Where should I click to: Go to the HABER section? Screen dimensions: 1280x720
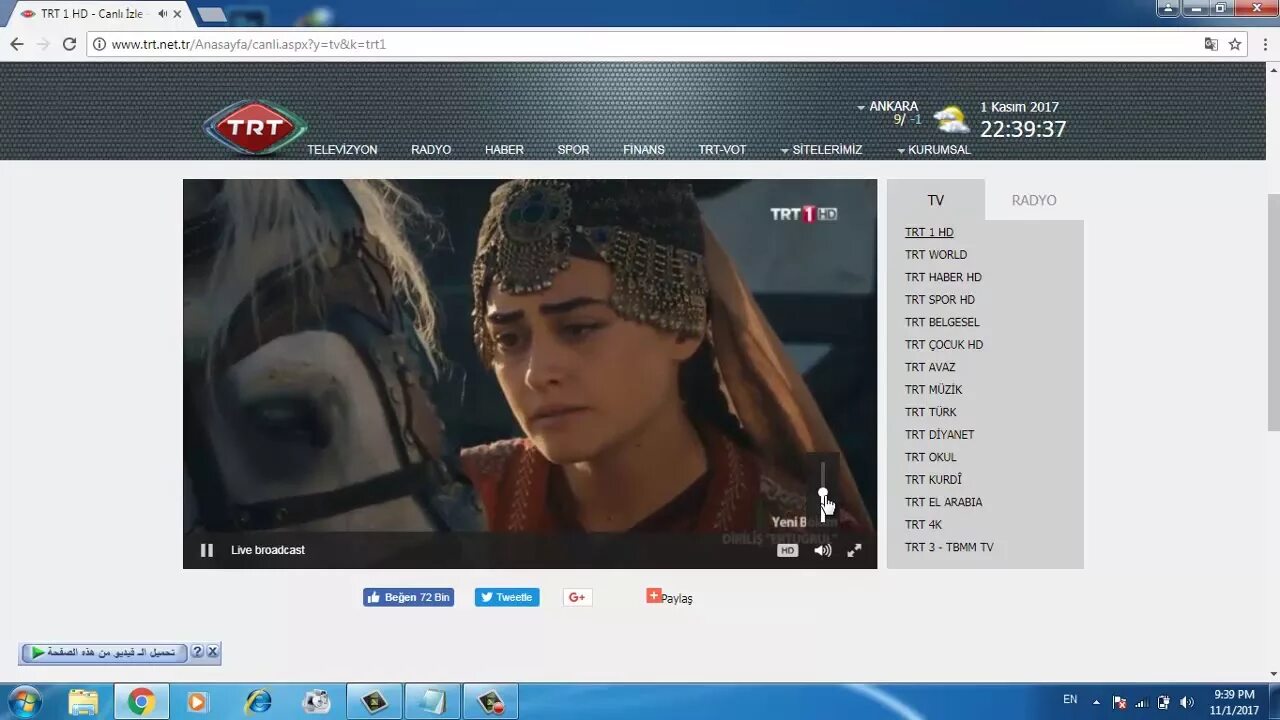pos(504,150)
